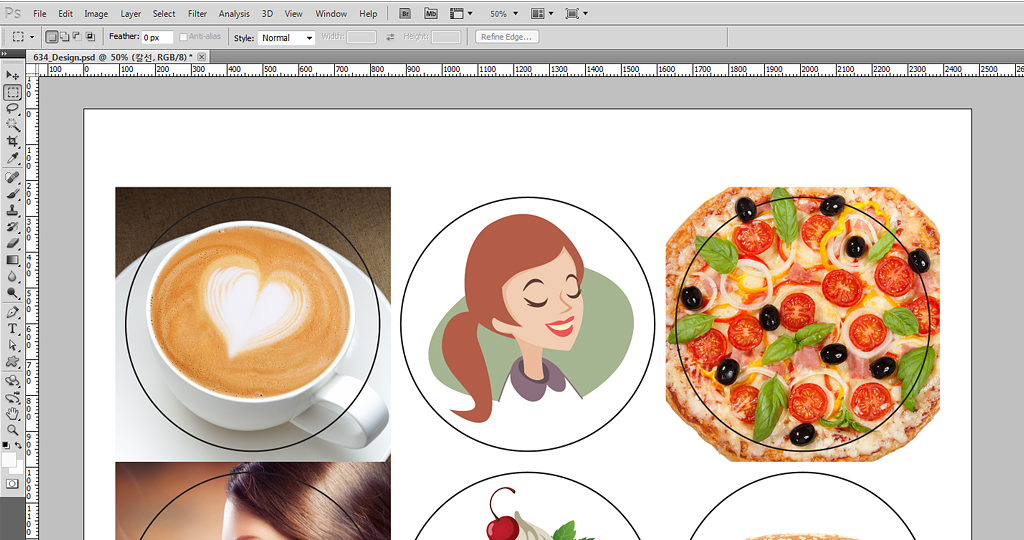Click the Feather input field
Image resolution: width=1024 pixels, height=540 pixels.
pos(157,37)
